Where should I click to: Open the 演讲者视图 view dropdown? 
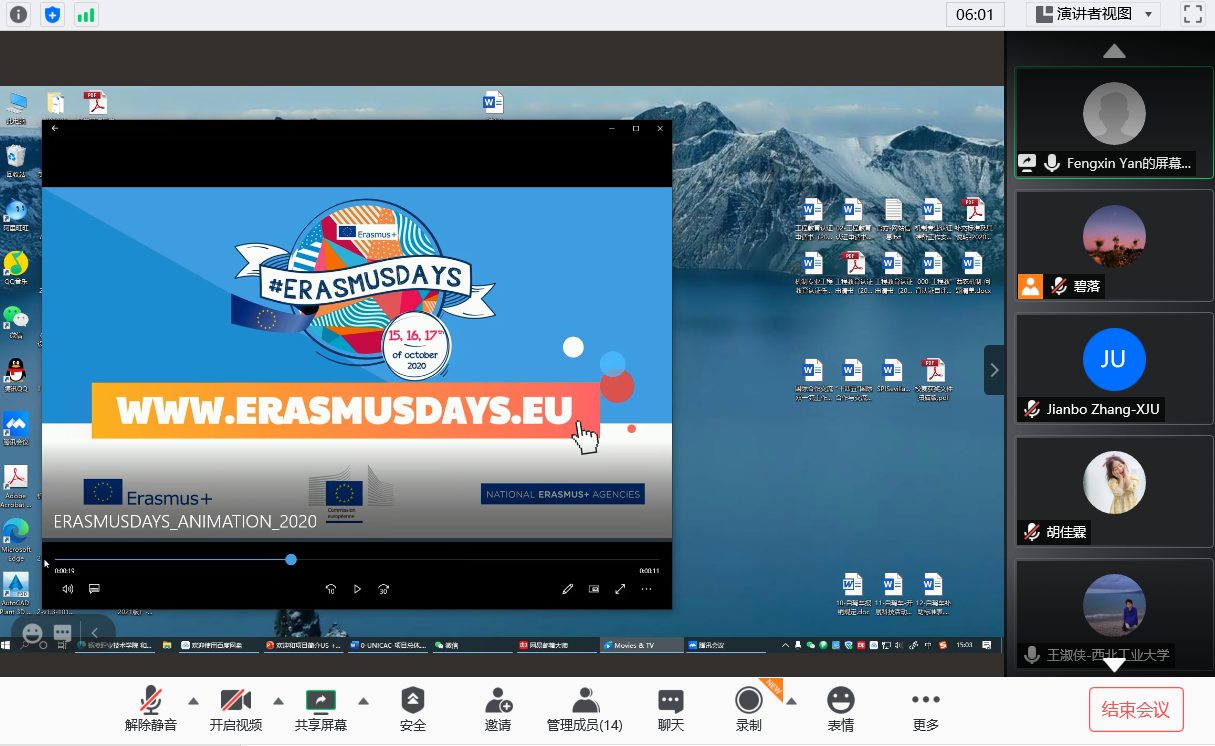pos(1093,14)
